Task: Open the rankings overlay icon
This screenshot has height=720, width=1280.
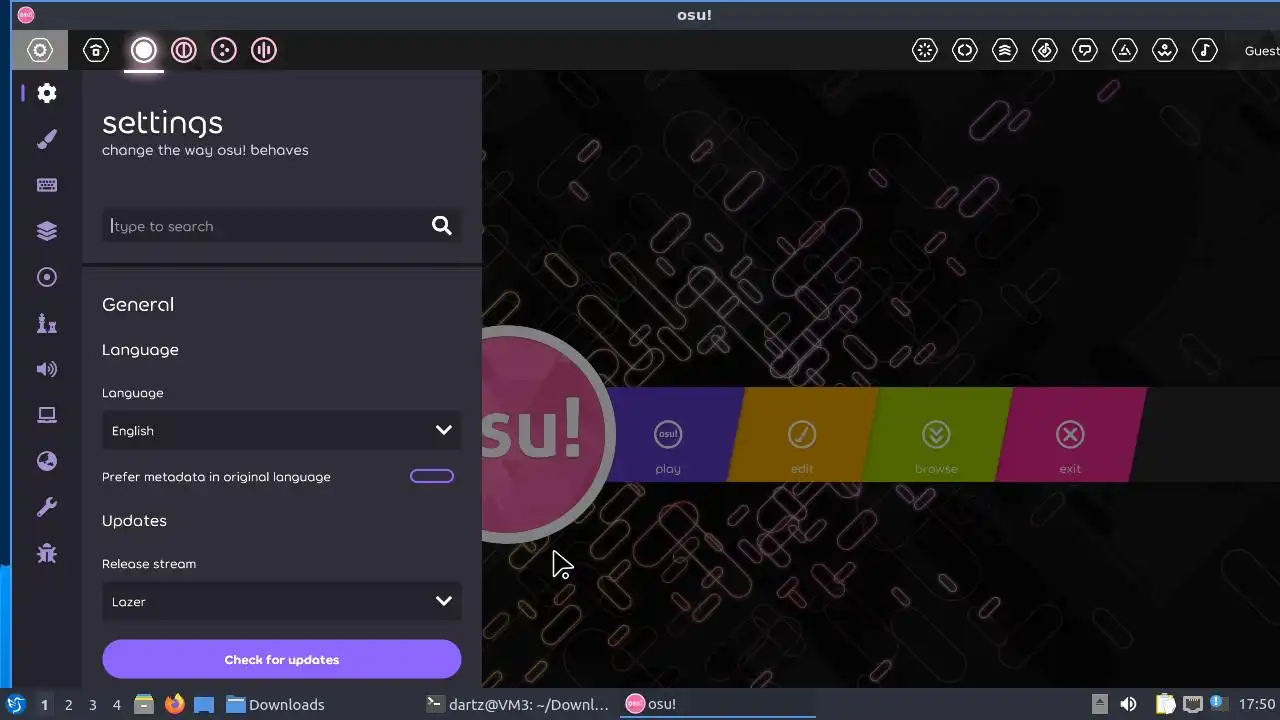Action: (x=1005, y=50)
